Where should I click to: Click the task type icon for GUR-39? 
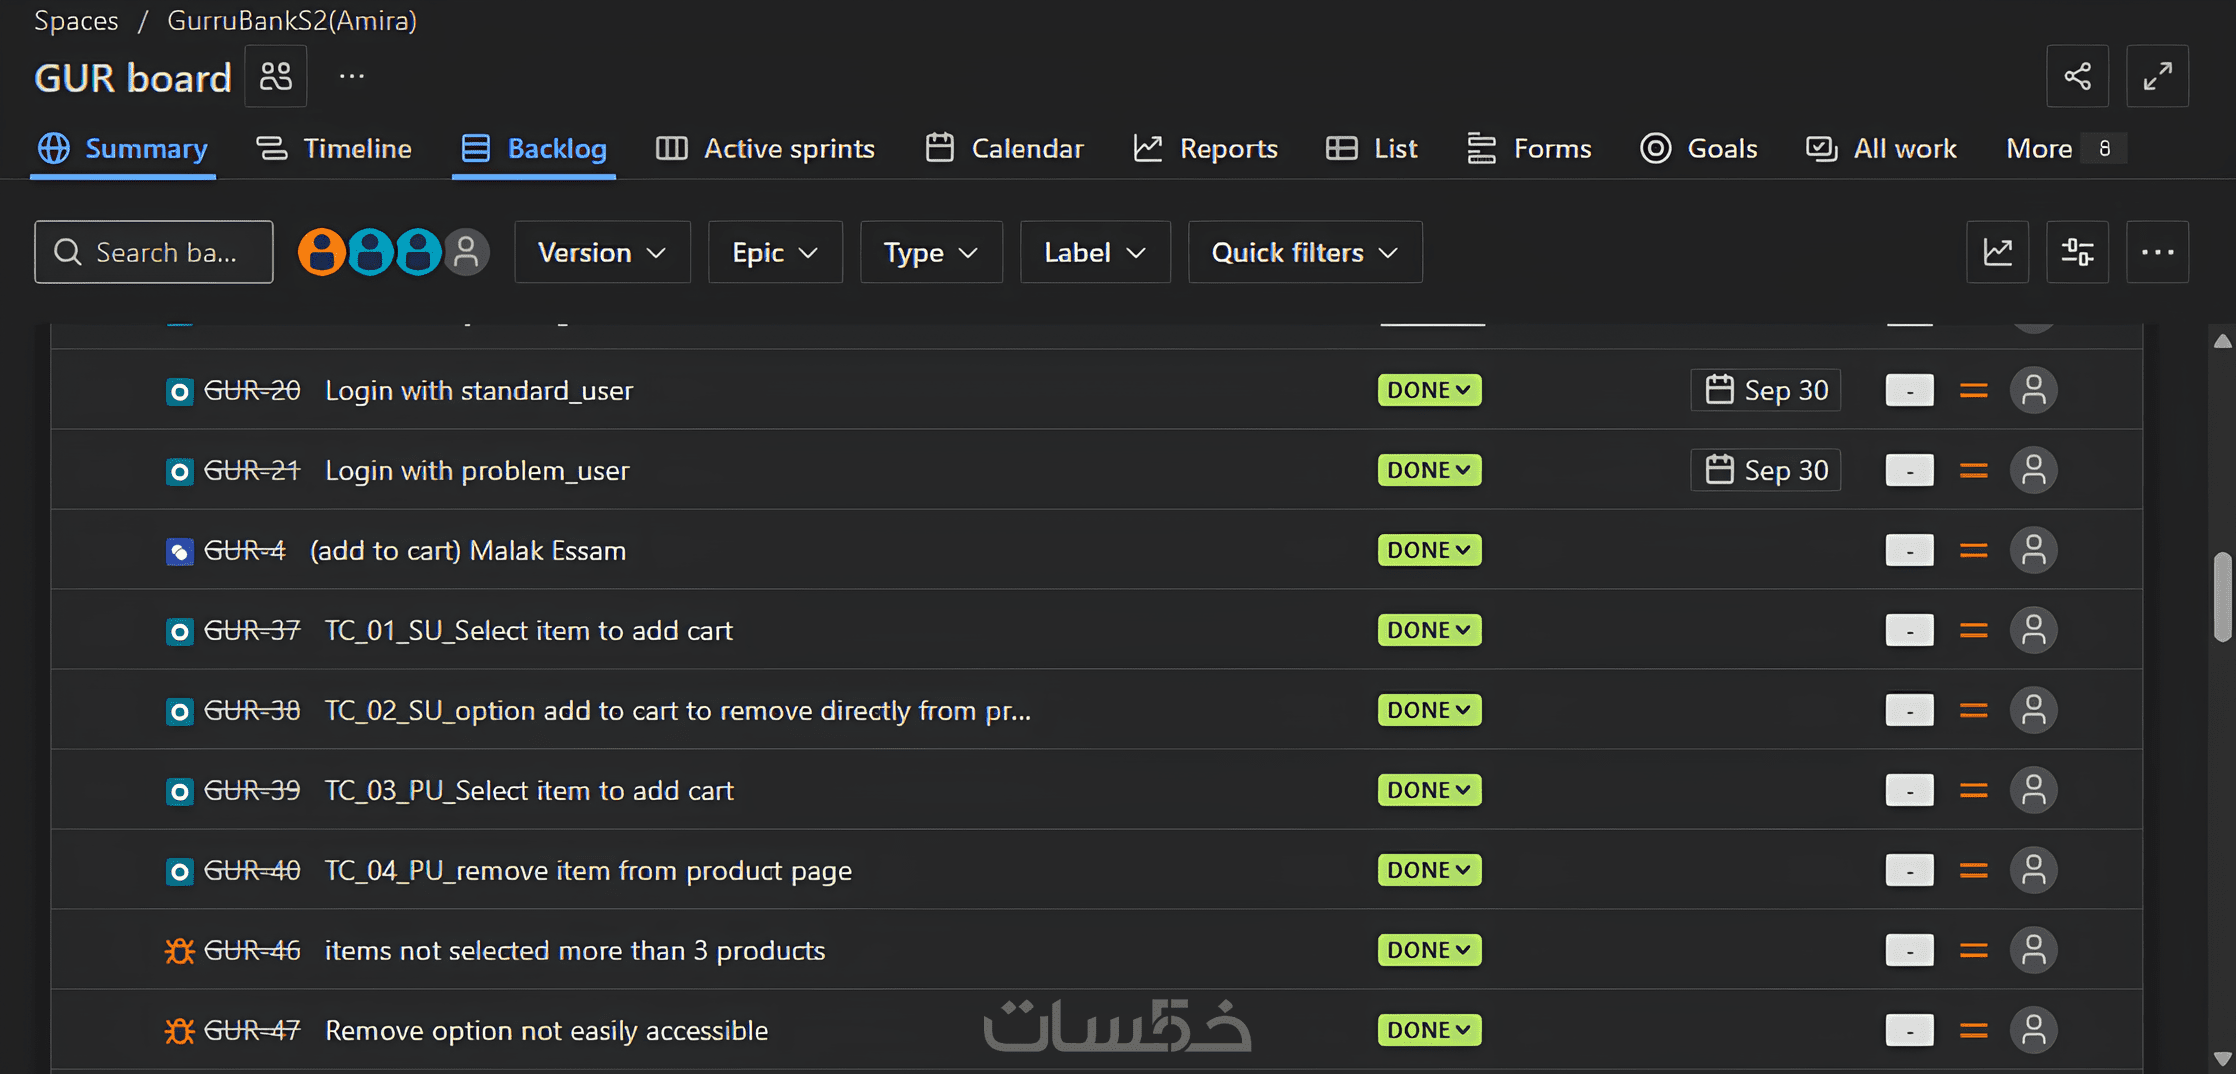click(x=179, y=791)
